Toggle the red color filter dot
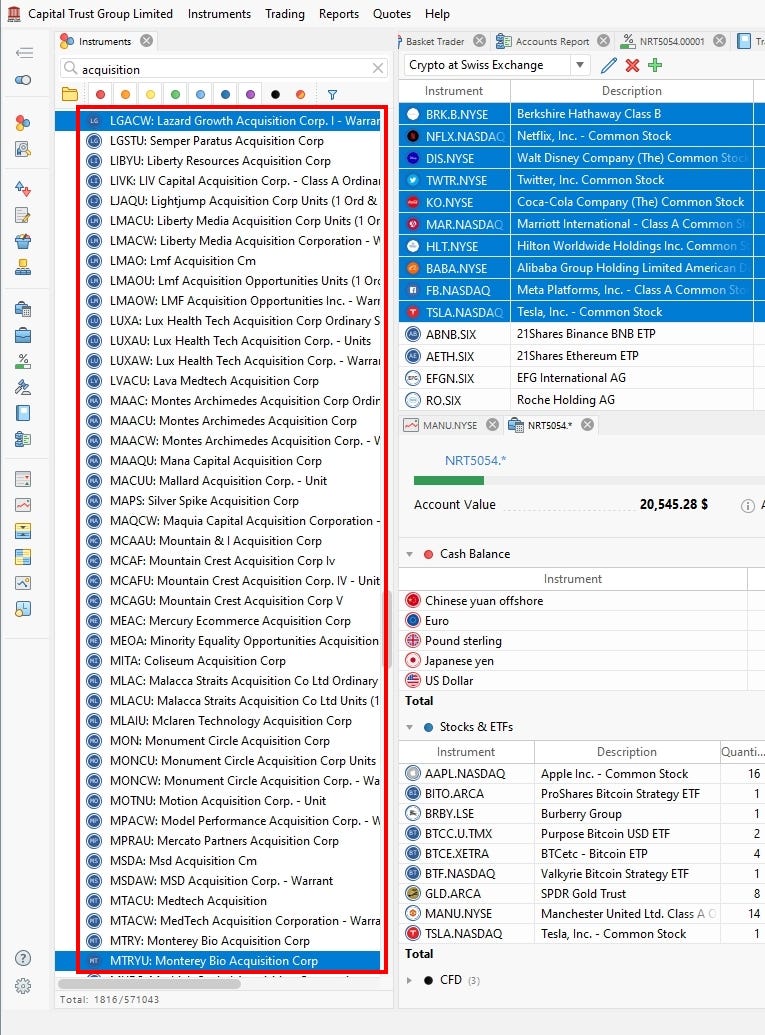This screenshot has width=765, height=1035. 100,94
